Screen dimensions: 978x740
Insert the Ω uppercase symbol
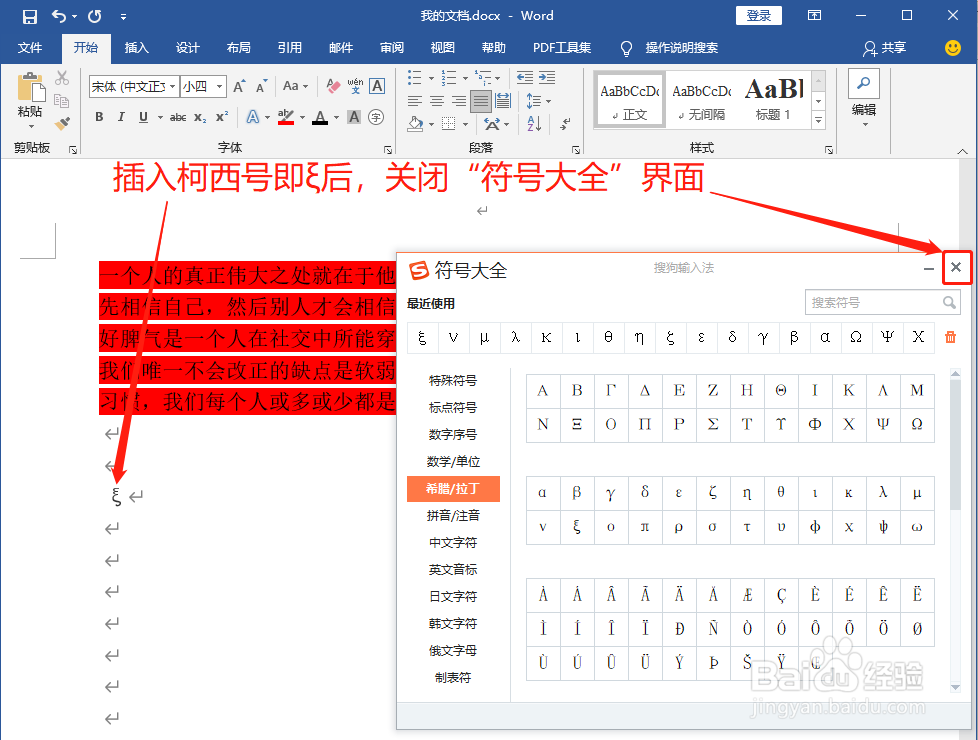[x=917, y=424]
